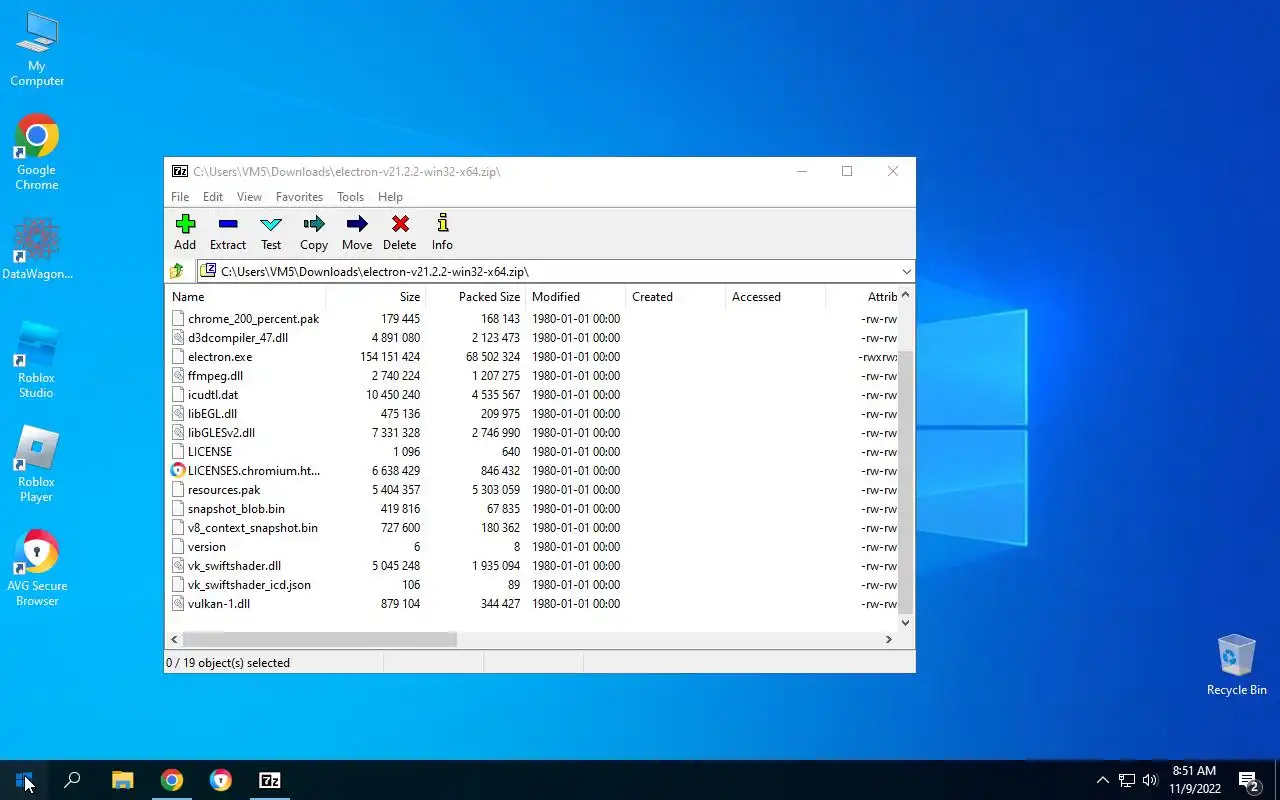Select the libEGL.dll file icon
Viewport: 1280px width, 800px height.
178,414
